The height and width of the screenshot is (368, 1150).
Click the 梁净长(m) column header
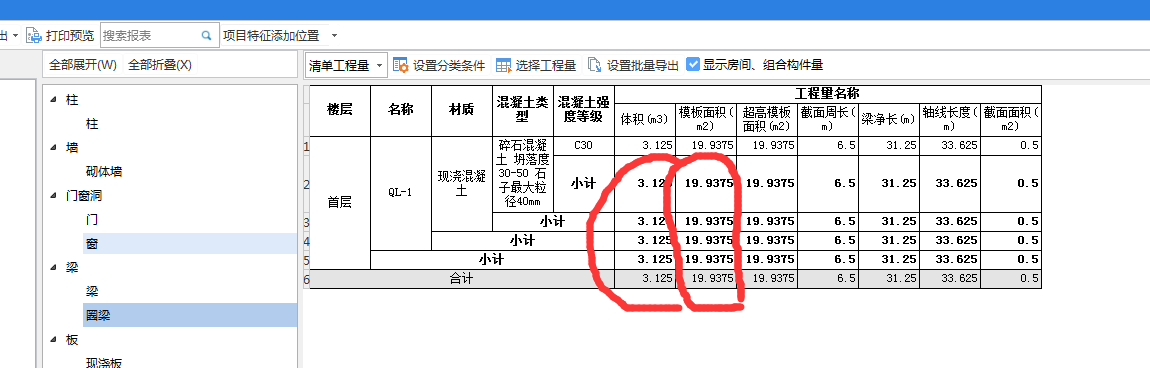tap(888, 119)
